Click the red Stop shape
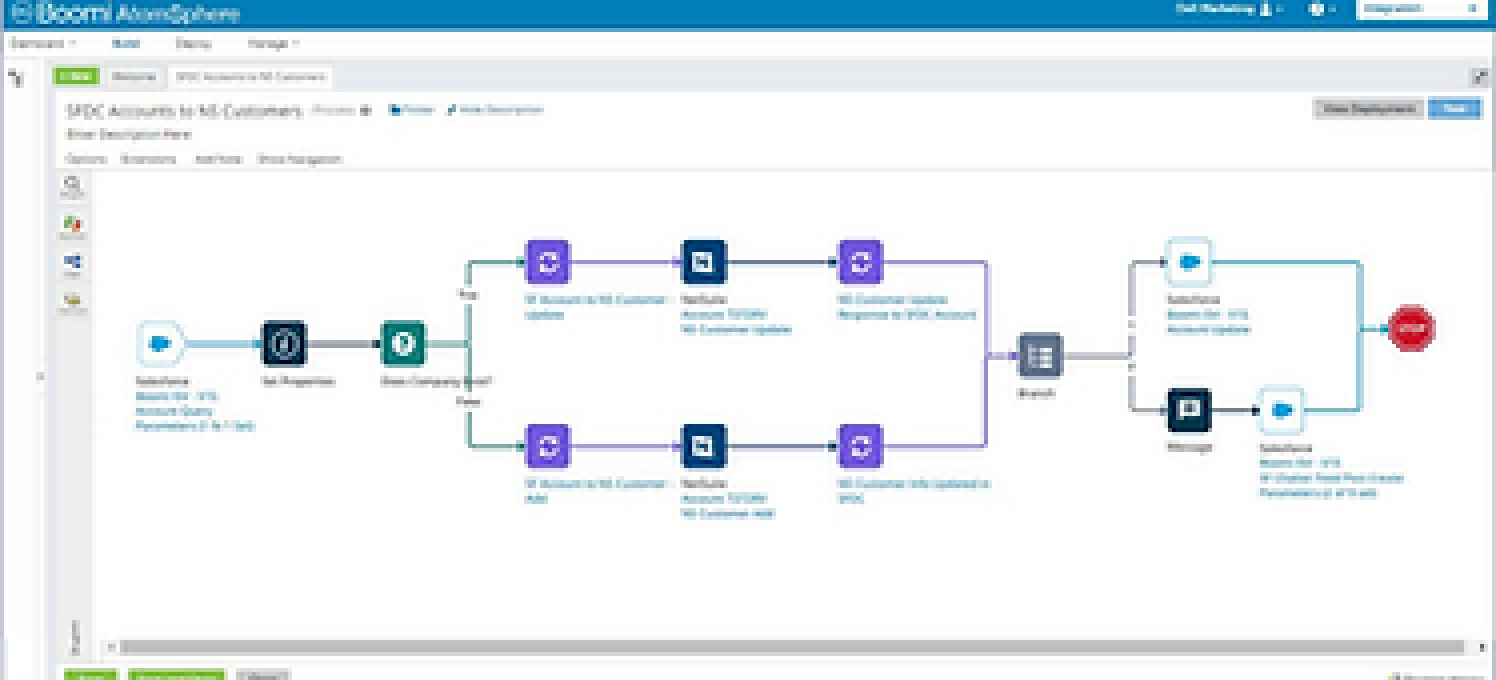The image size is (1496, 680). click(x=1411, y=328)
